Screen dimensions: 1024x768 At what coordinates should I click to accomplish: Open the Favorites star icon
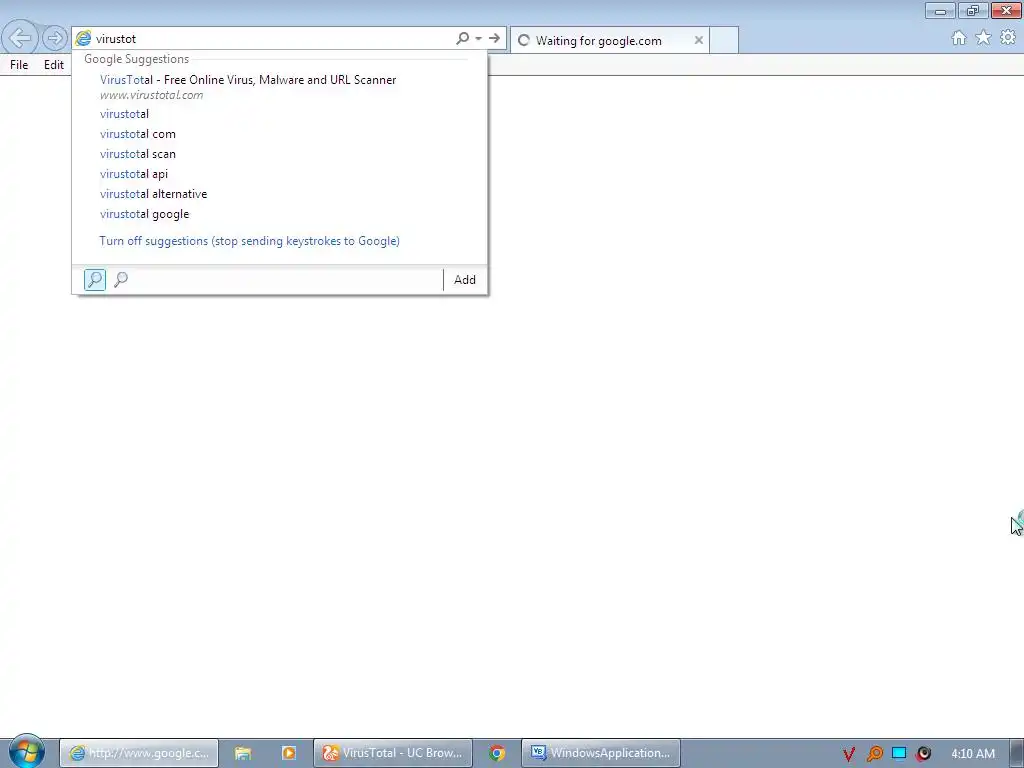pyautogui.click(x=983, y=38)
